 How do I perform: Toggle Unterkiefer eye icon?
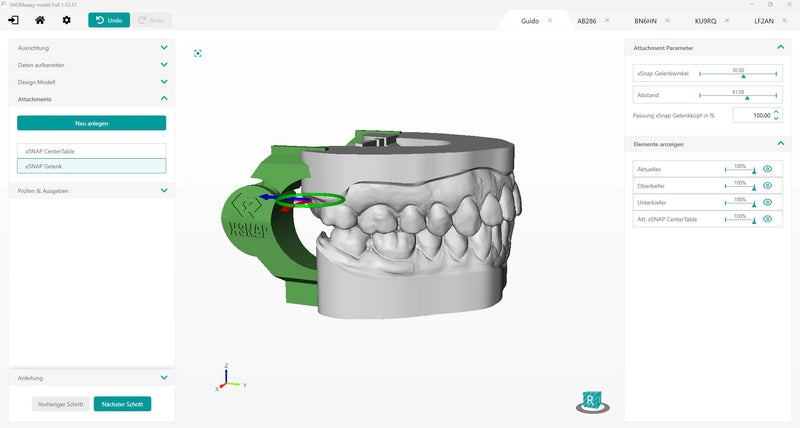coord(767,203)
